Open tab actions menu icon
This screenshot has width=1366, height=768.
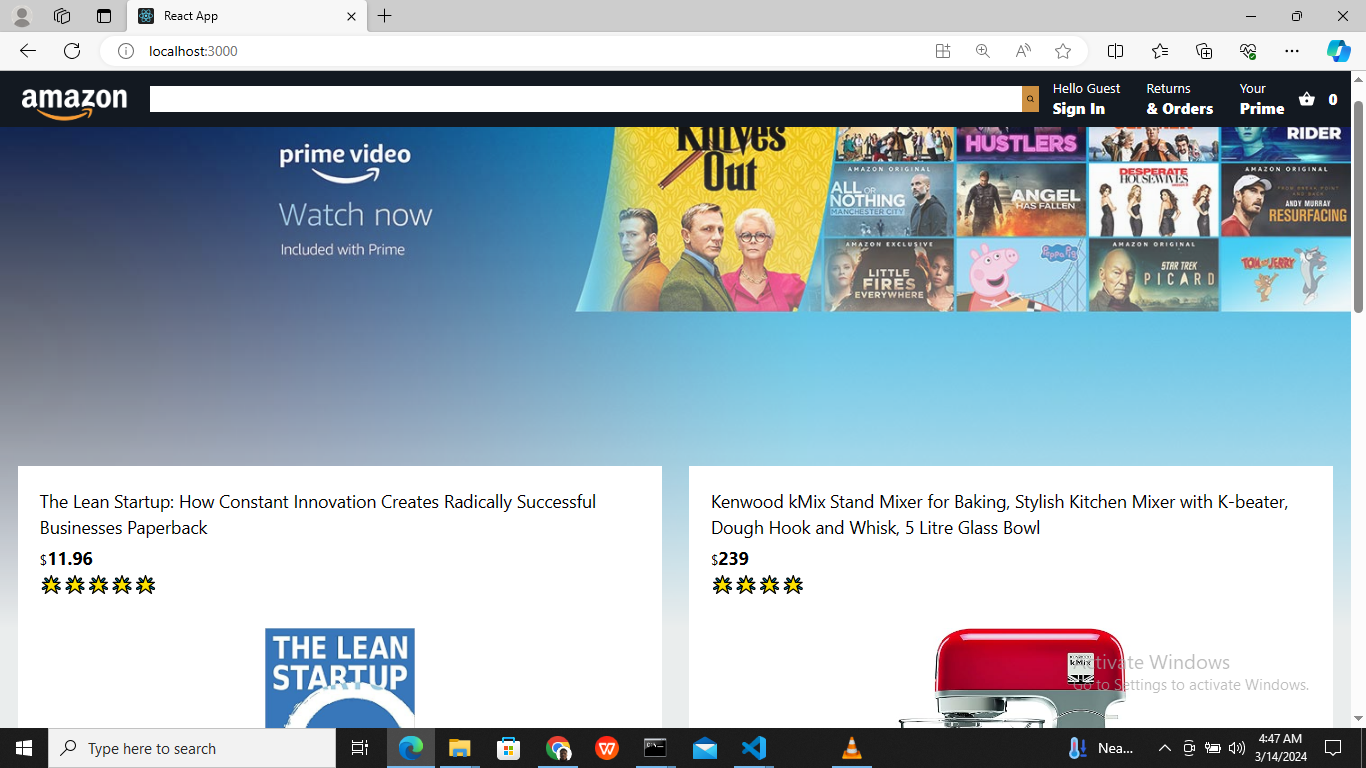(104, 16)
